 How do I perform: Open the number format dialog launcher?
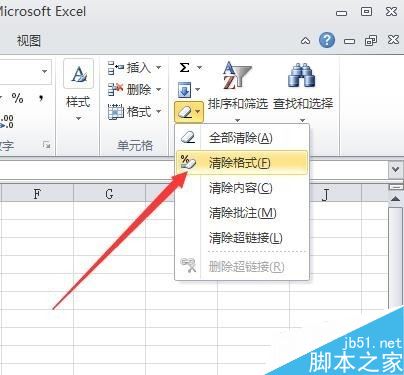coord(46,145)
